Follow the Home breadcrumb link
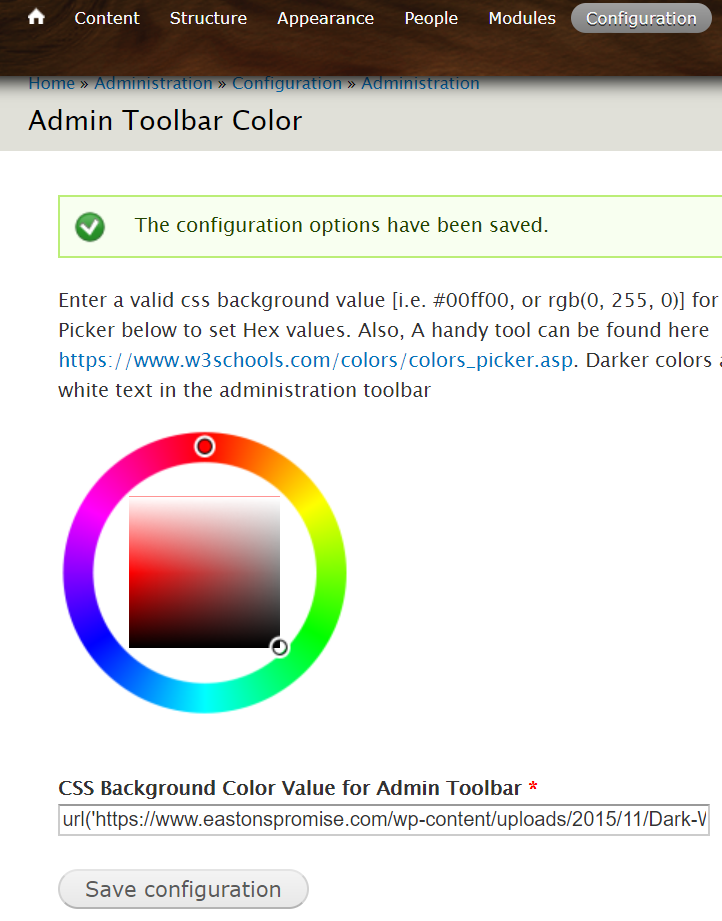 pos(51,83)
